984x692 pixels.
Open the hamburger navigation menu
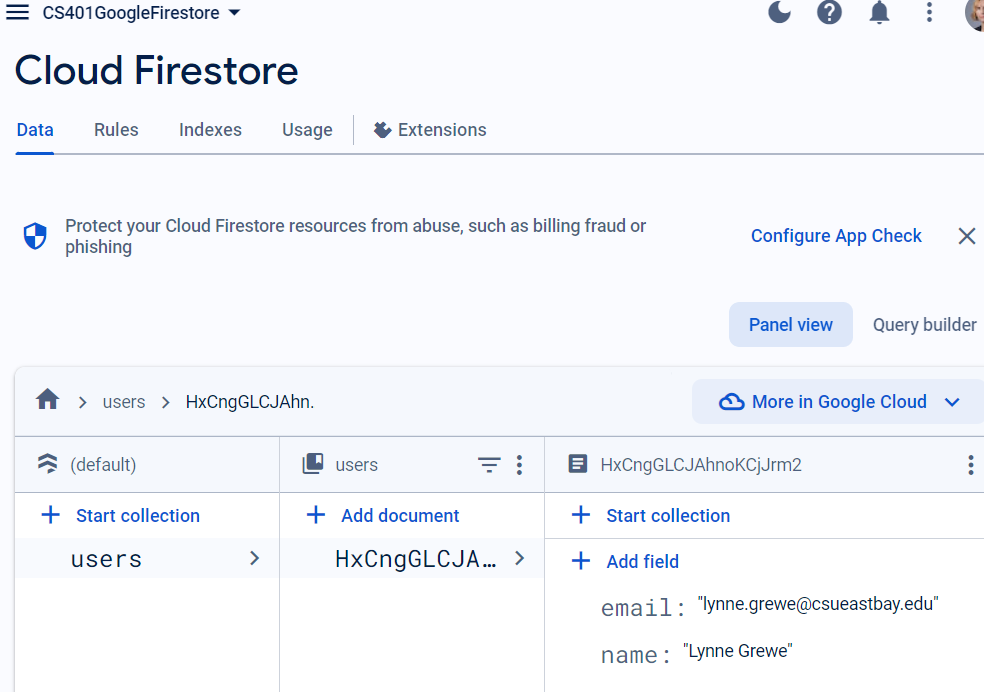tap(18, 13)
